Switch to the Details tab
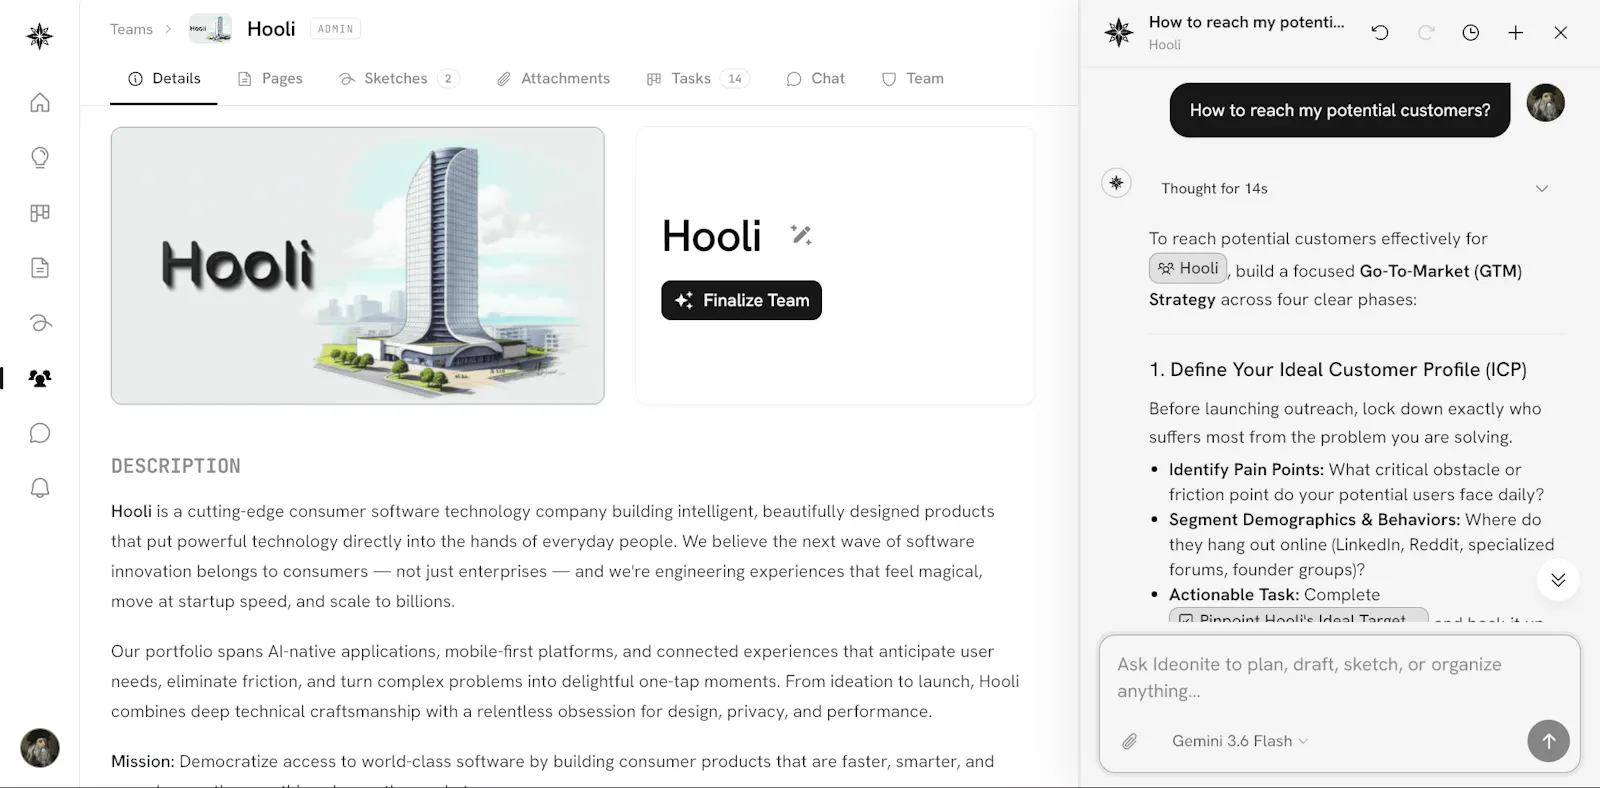 pyautogui.click(x=164, y=78)
